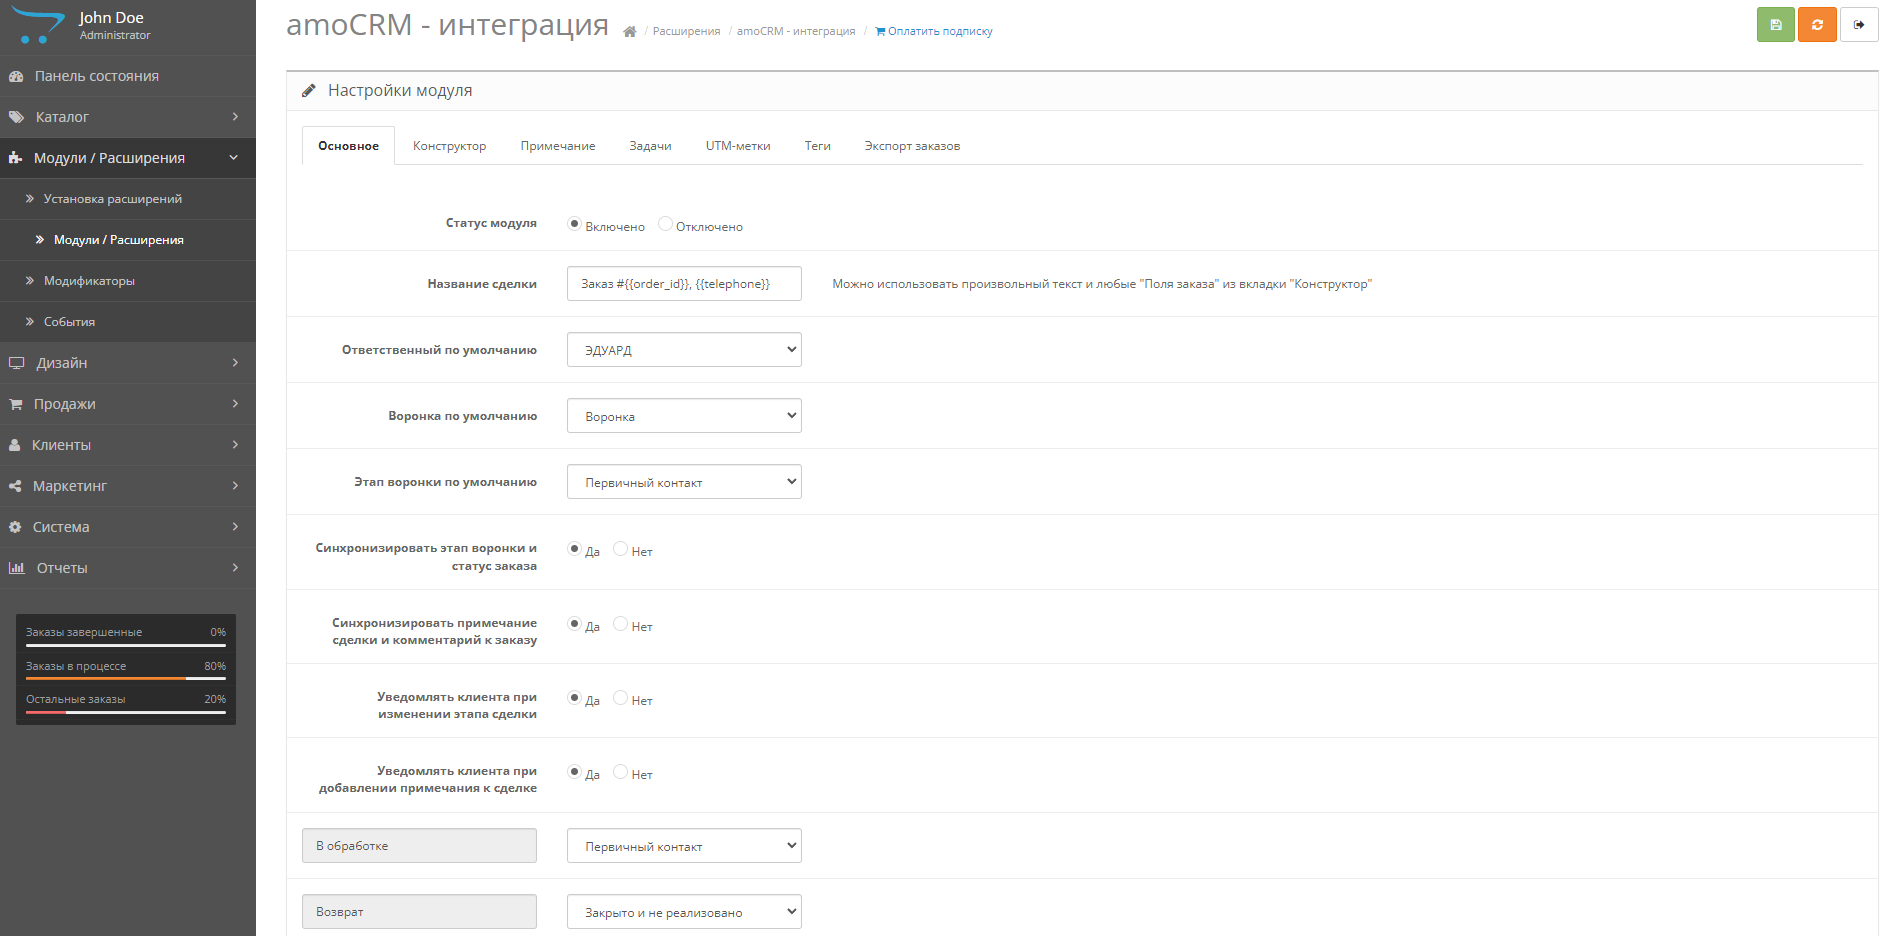Click the green save button icon
The height and width of the screenshot is (936, 1897).
(x=1775, y=25)
